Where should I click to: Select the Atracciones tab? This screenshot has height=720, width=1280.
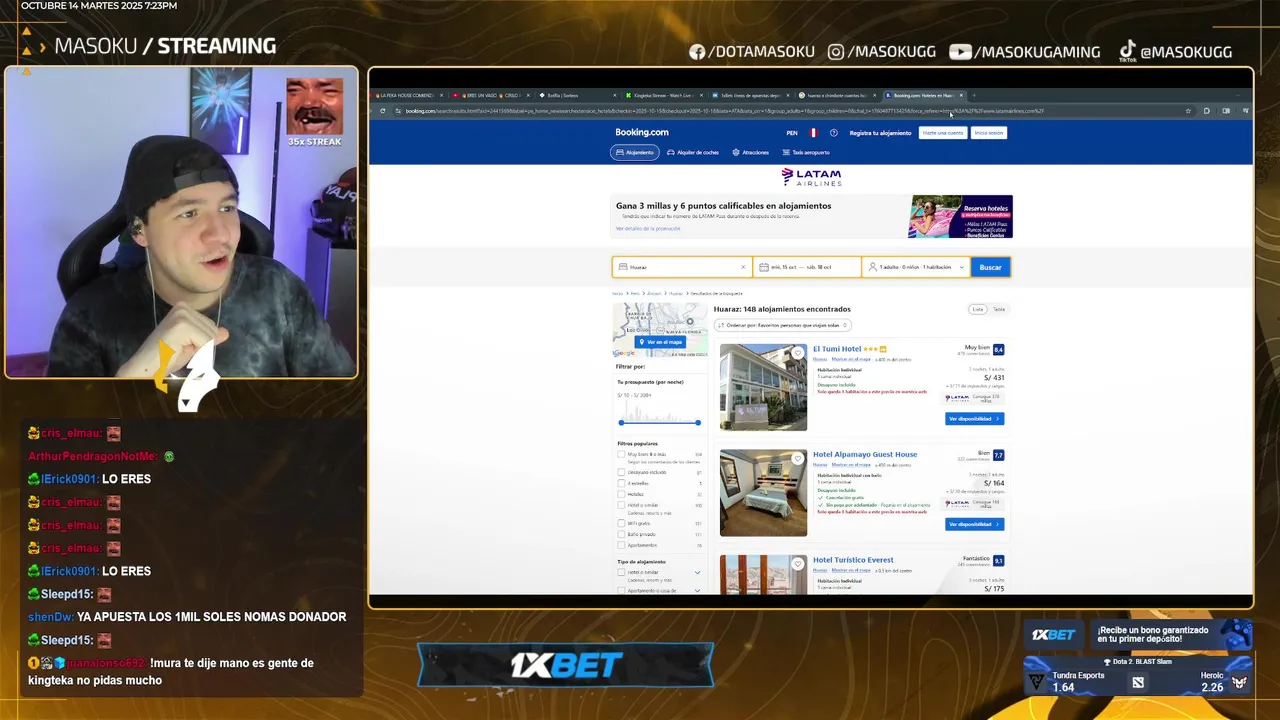pos(751,152)
